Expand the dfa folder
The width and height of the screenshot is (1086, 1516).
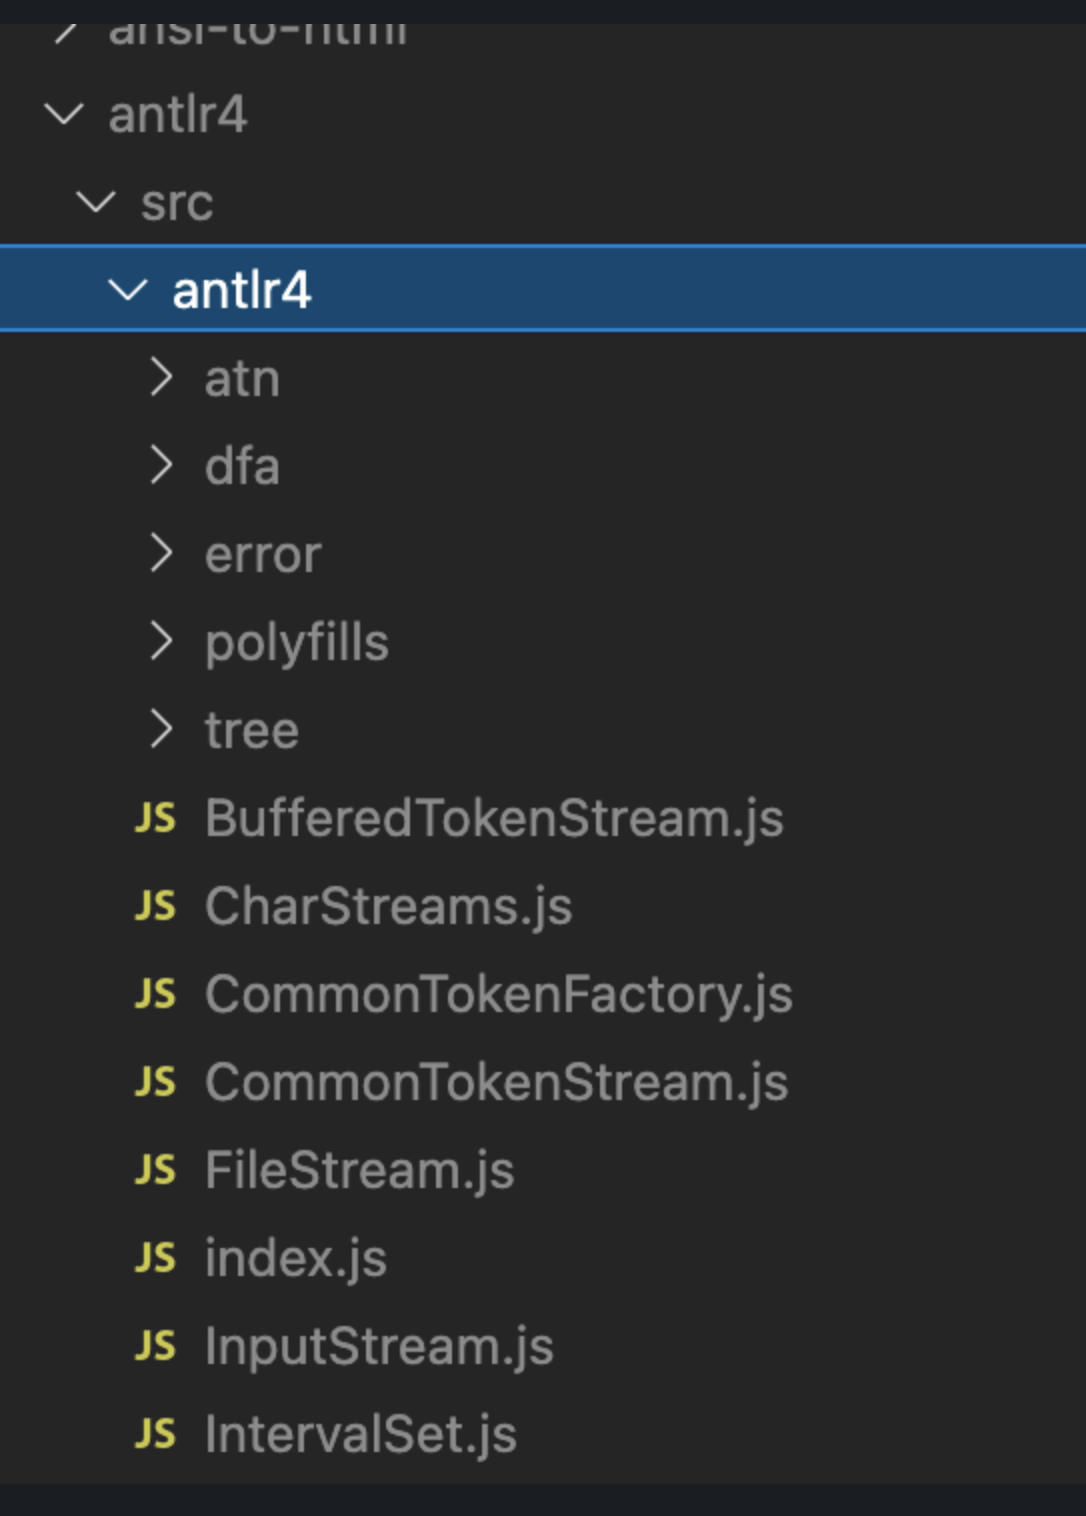162,466
